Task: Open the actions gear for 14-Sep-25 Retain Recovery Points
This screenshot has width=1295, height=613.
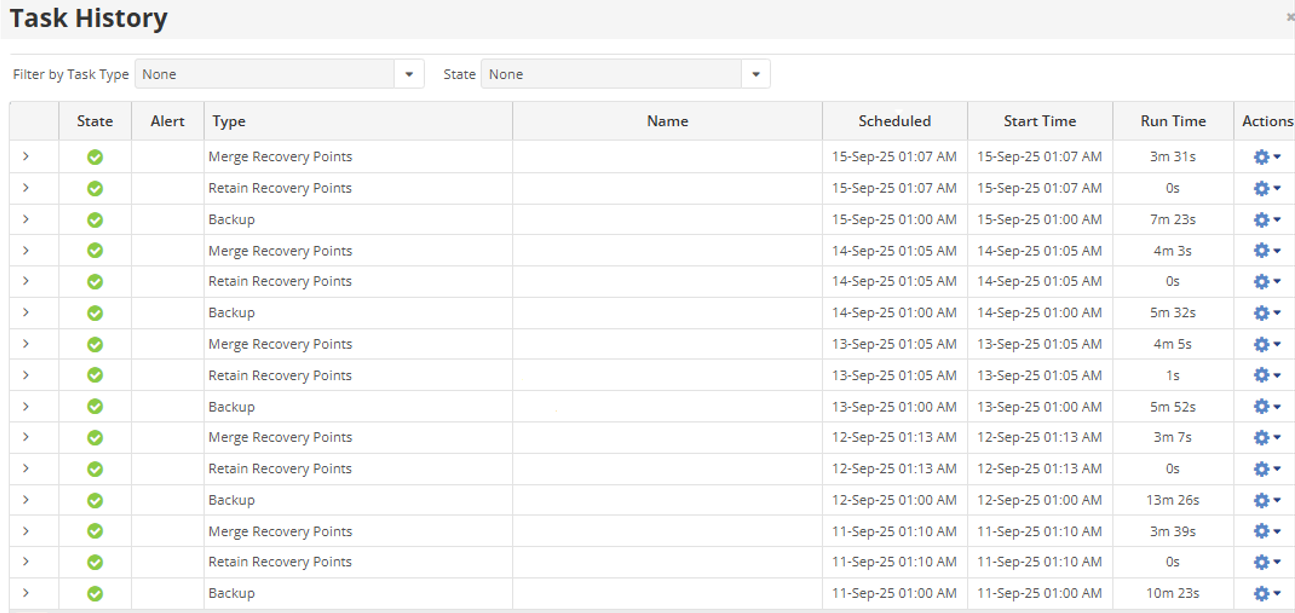Action: 1267,281
